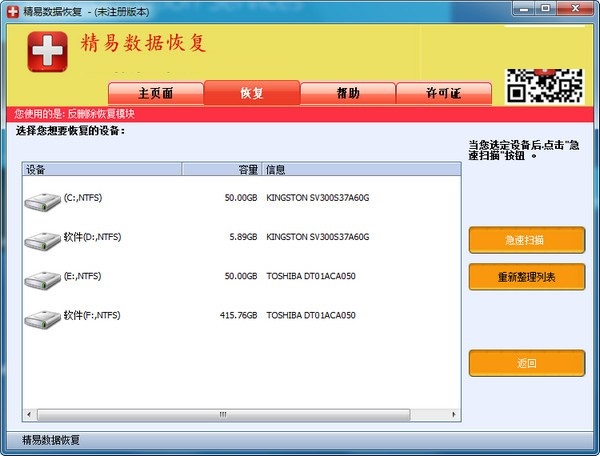Click the 返回 button
Image resolution: width=600 pixels, height=456 pixels.
click(x=527, y=363)
